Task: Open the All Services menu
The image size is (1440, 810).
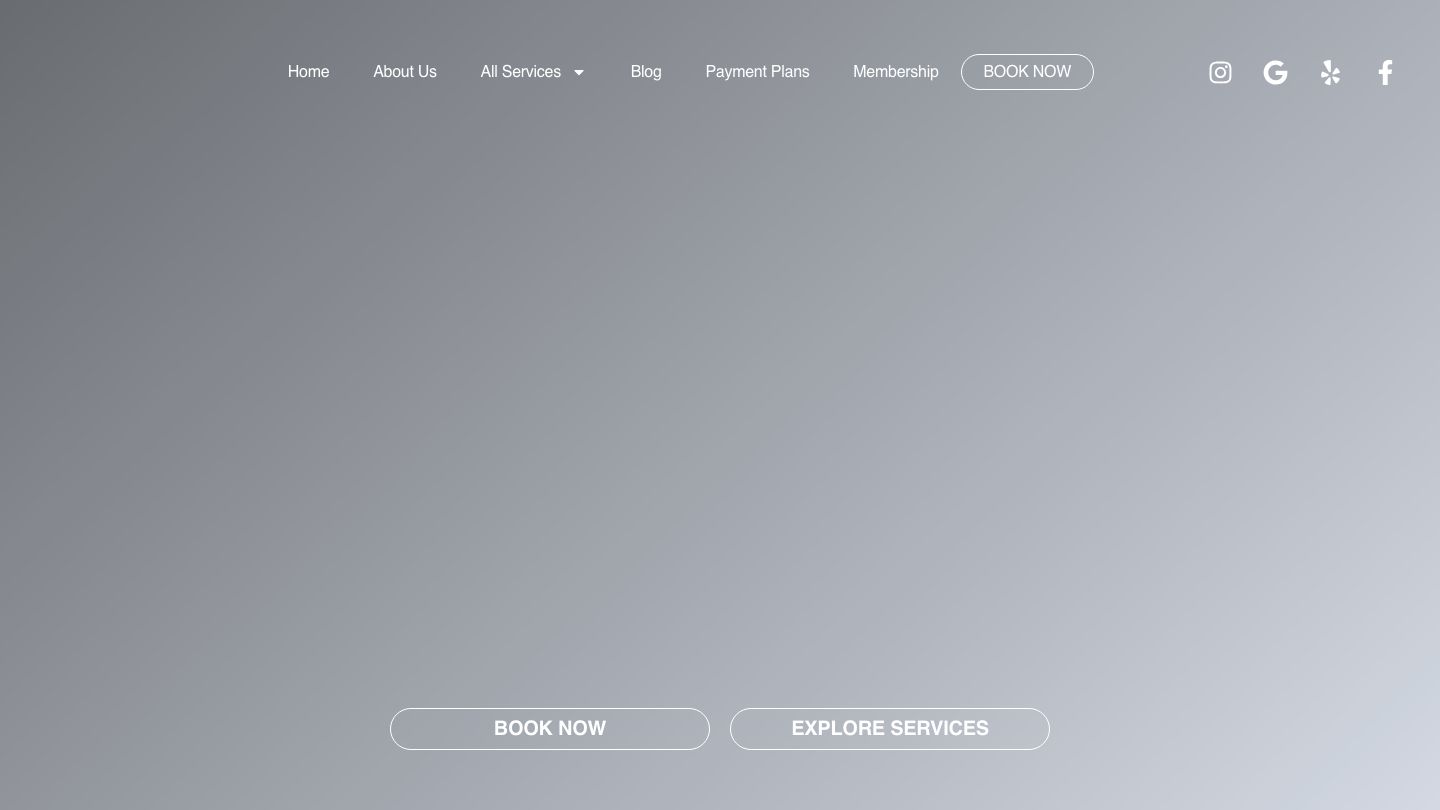Action: (521, 72)
